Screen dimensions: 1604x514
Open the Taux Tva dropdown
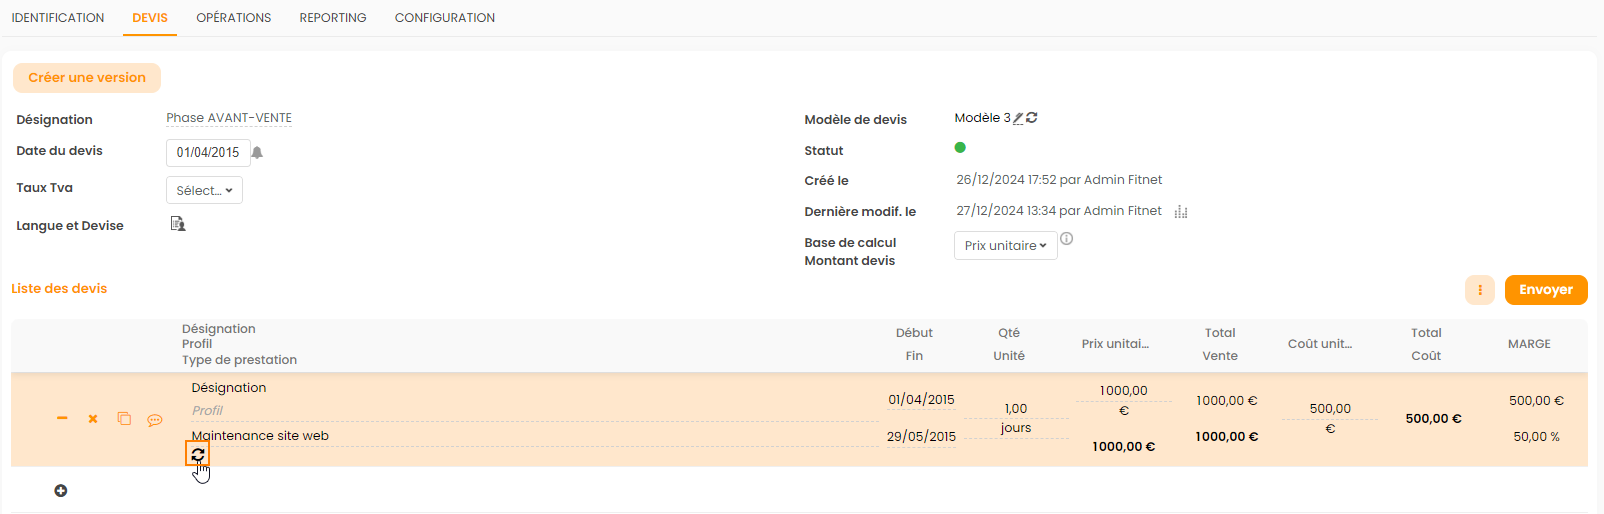(204, 190)
